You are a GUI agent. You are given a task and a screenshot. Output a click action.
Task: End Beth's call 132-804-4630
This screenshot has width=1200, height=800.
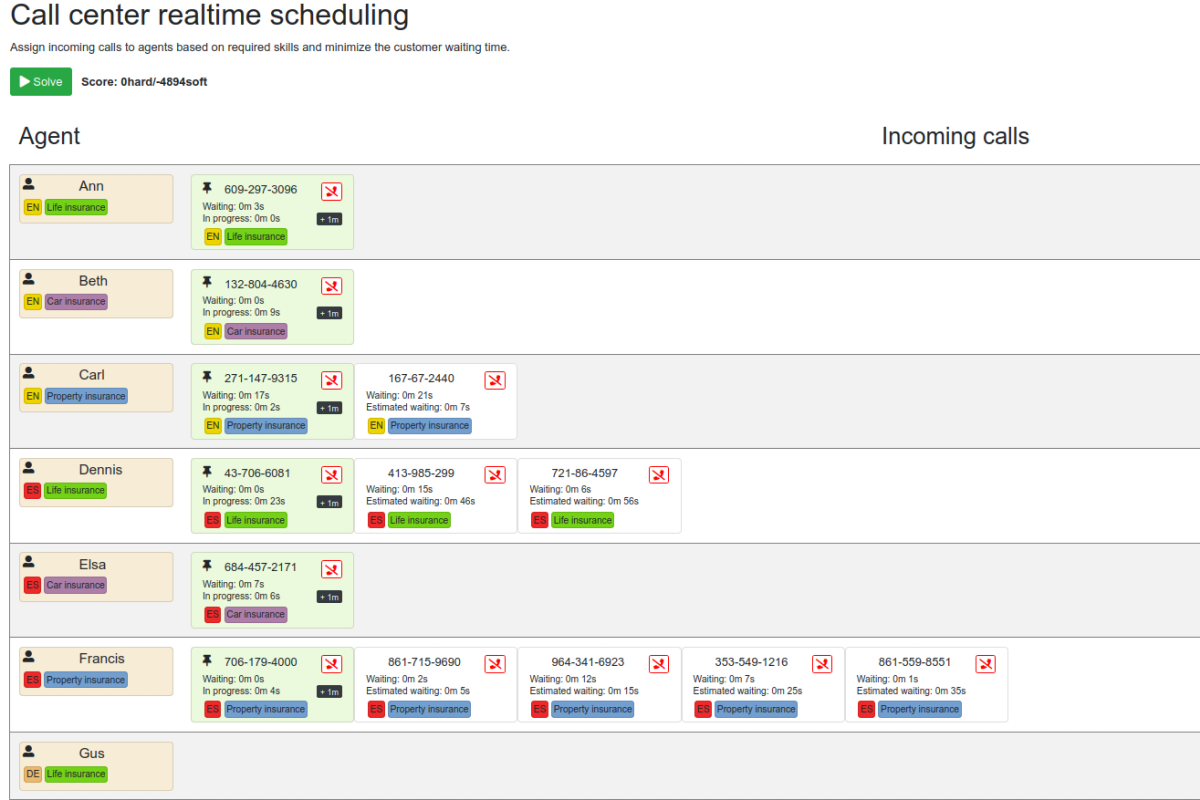coord(331,286)
